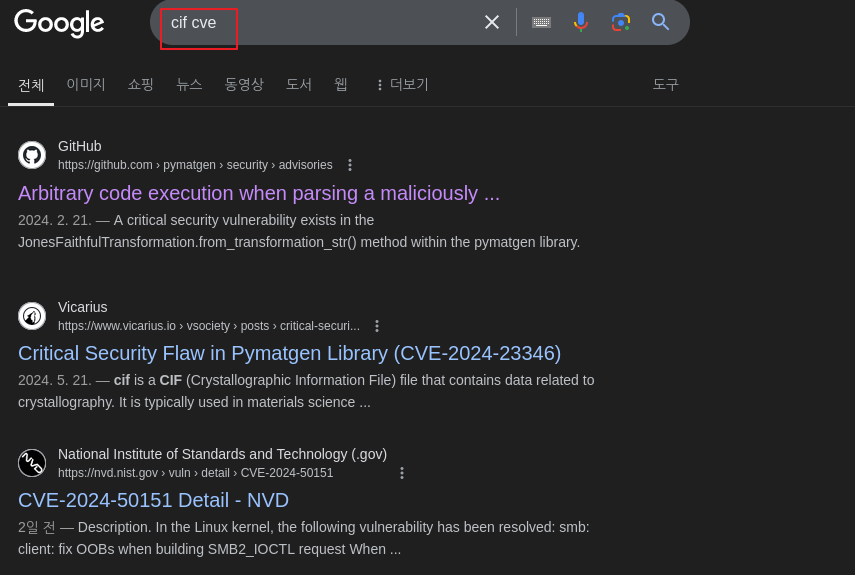Open 'CVE-2024-50151 Detail - NVD' result
The width and height of the screenshot is (855, 575).
pos(153,500)
